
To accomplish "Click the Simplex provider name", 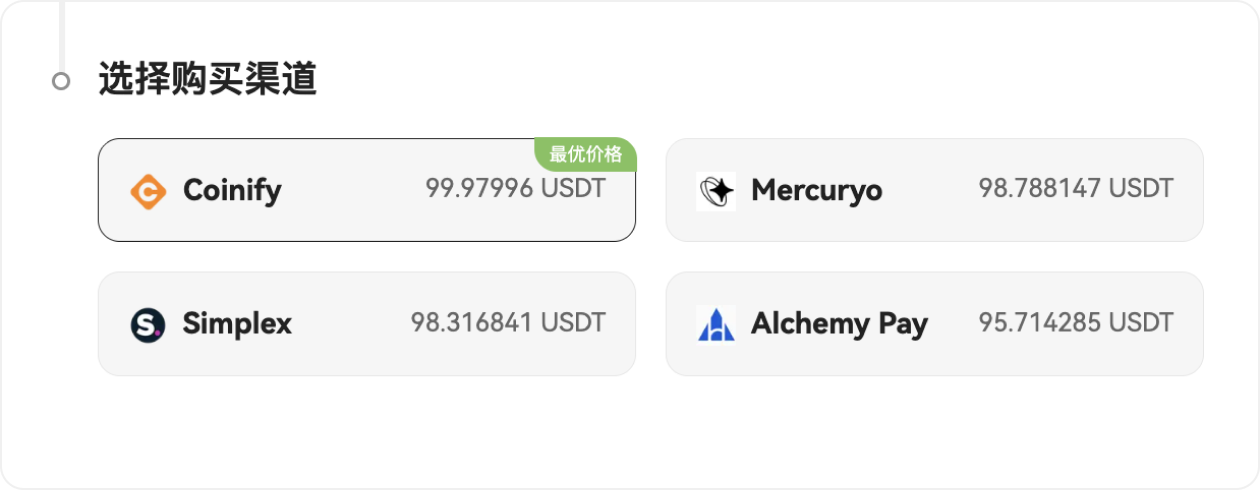I will pyautogui.click(x=237, y=324).
